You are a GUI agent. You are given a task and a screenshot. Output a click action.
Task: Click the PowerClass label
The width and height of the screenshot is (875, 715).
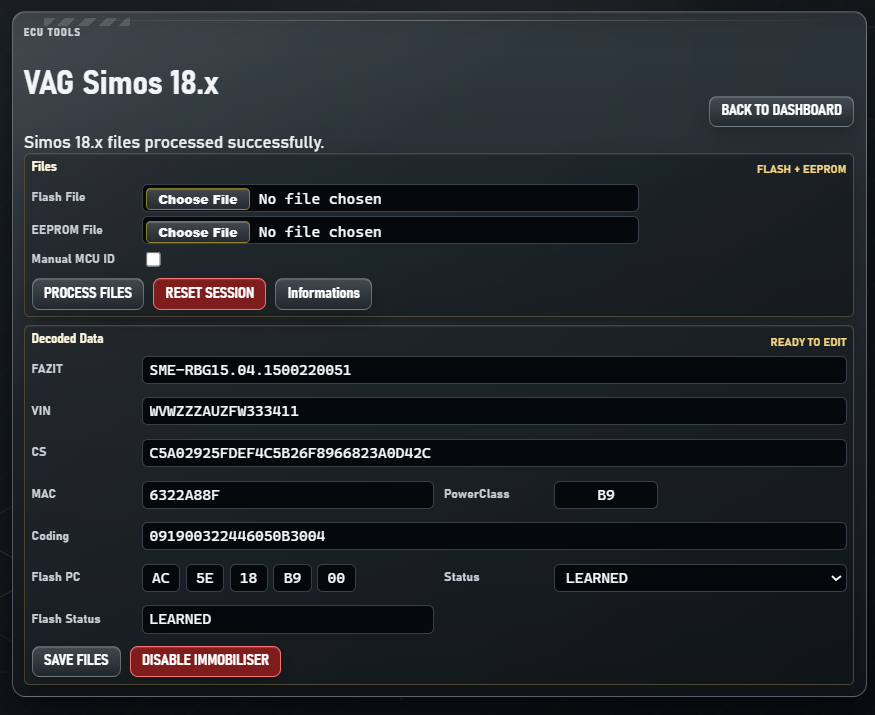pos(477,494)
